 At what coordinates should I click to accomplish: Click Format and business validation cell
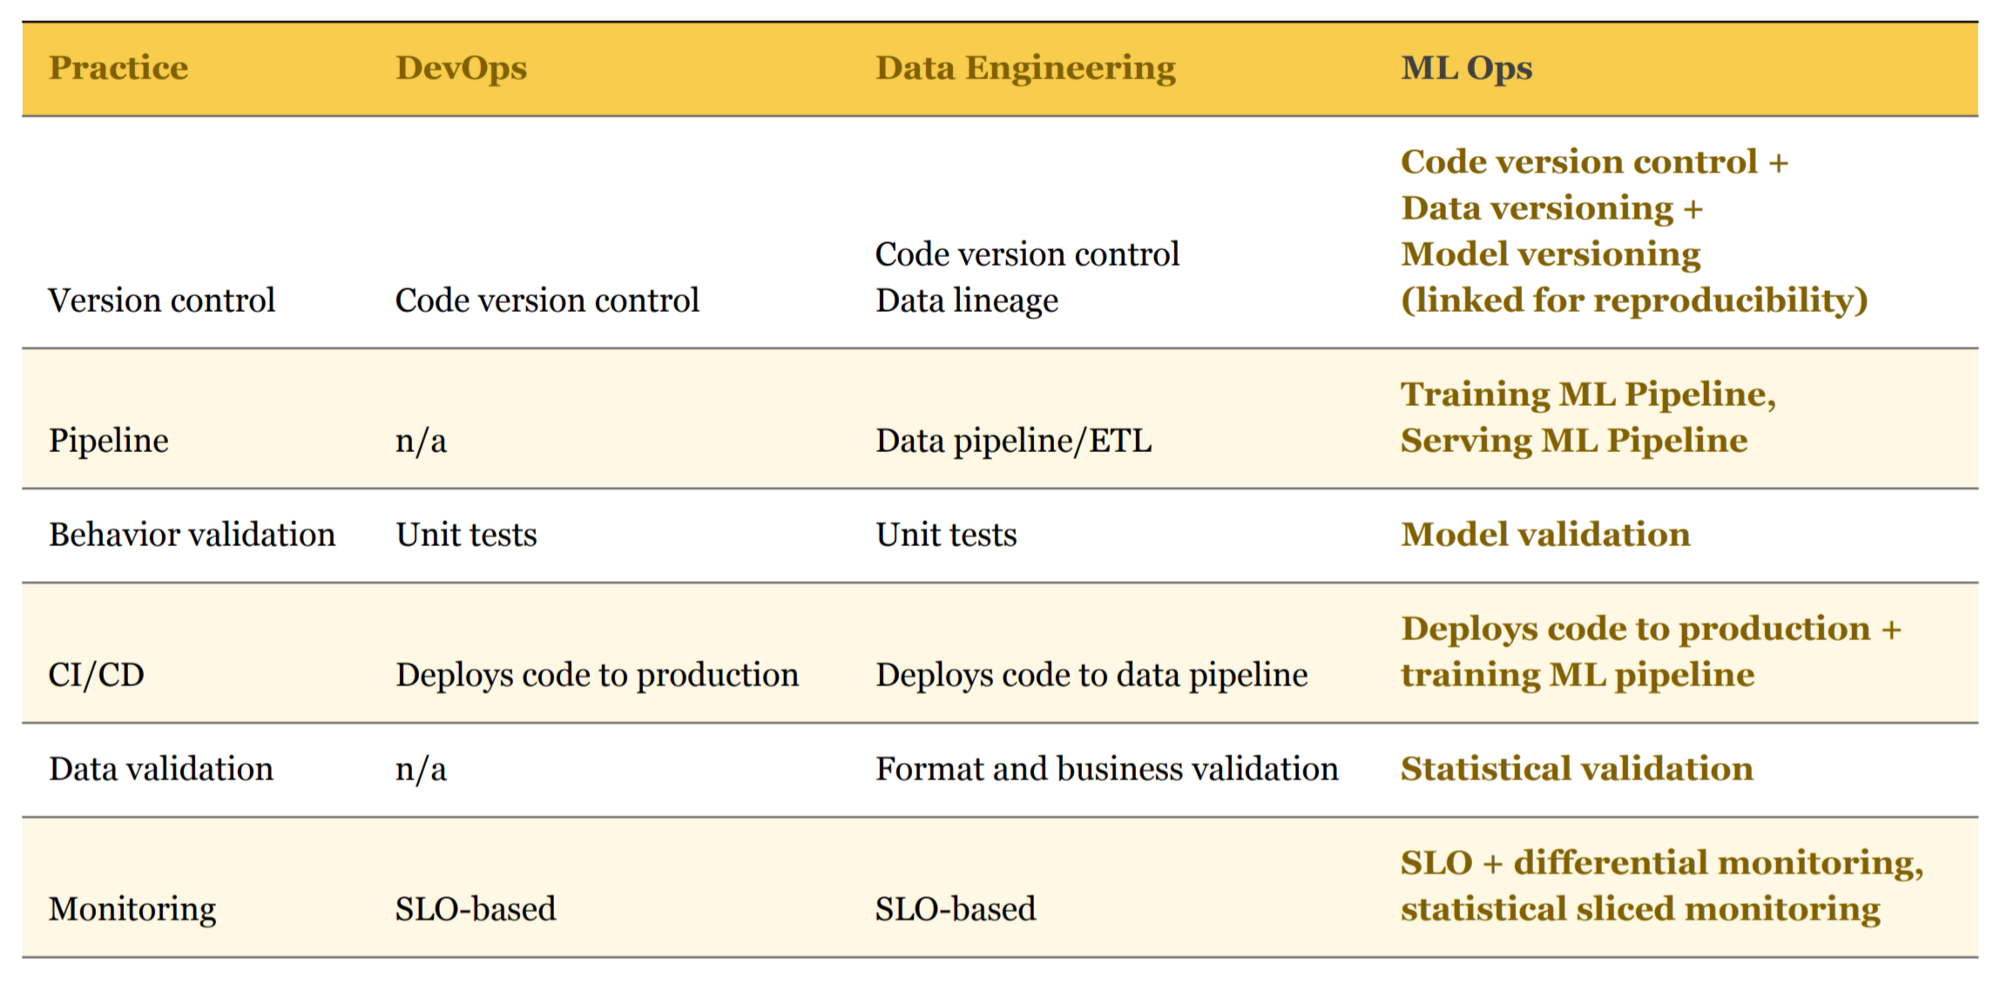1107,768
